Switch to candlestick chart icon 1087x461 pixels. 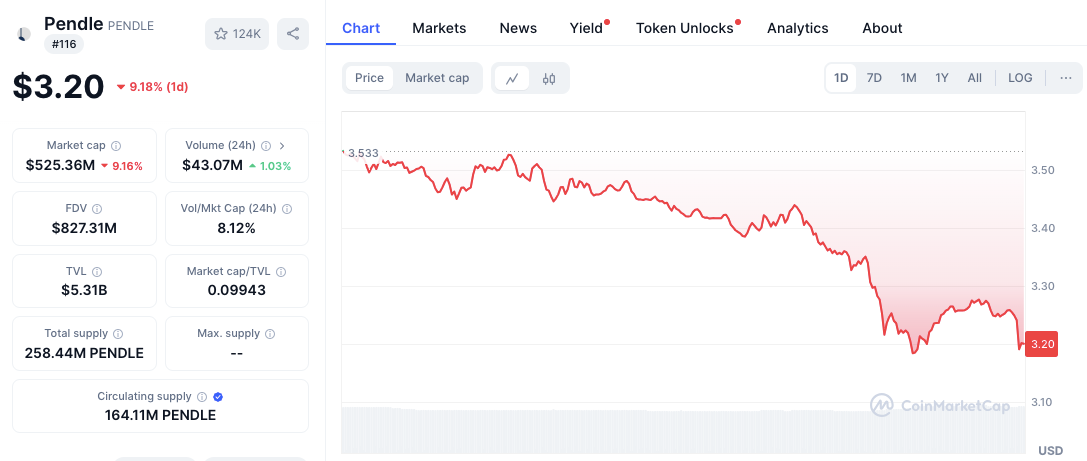[x=549, y=78]
